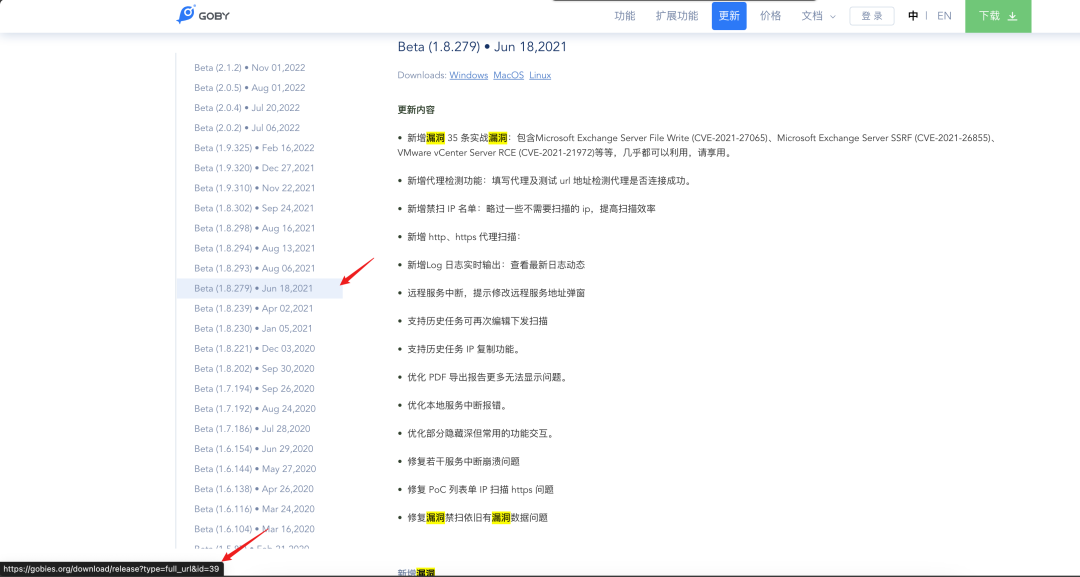Select Beta (1.8.221) Dec 03,2020 release
The image size is (1080, 577).
[254, 348]
